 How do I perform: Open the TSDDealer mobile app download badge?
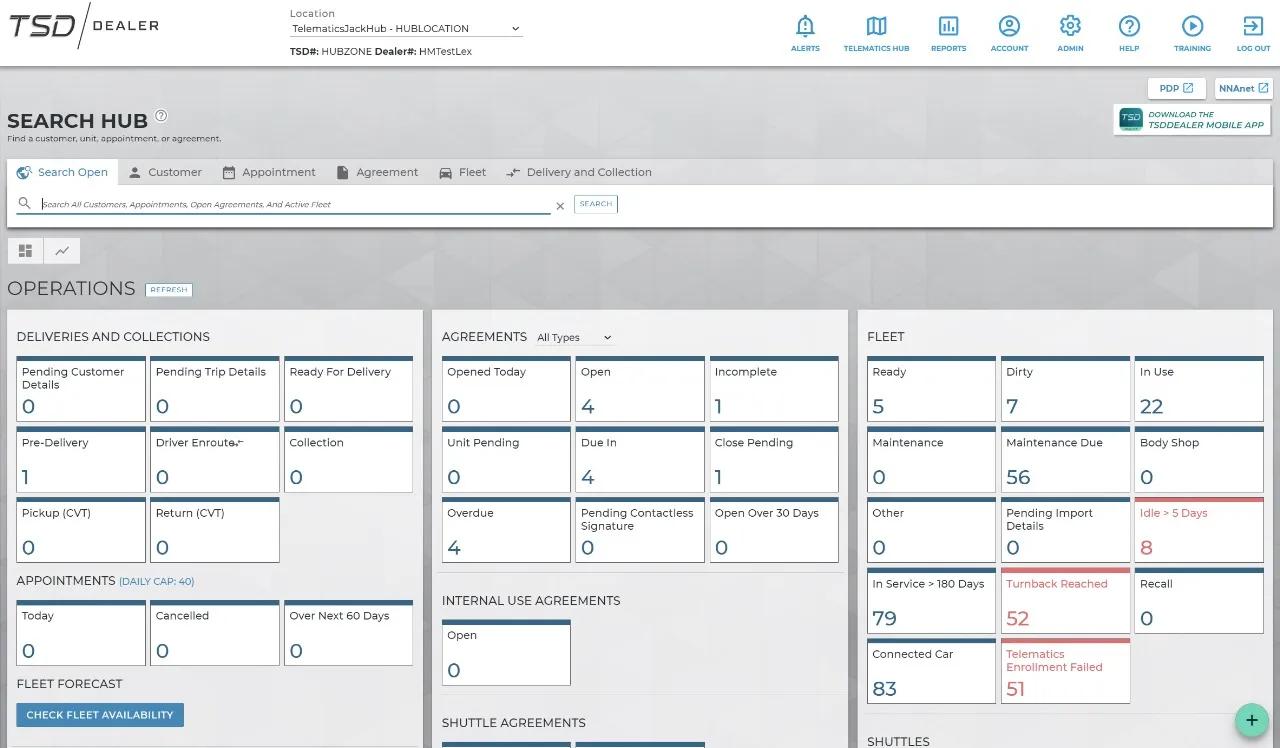click(1192, 120)
